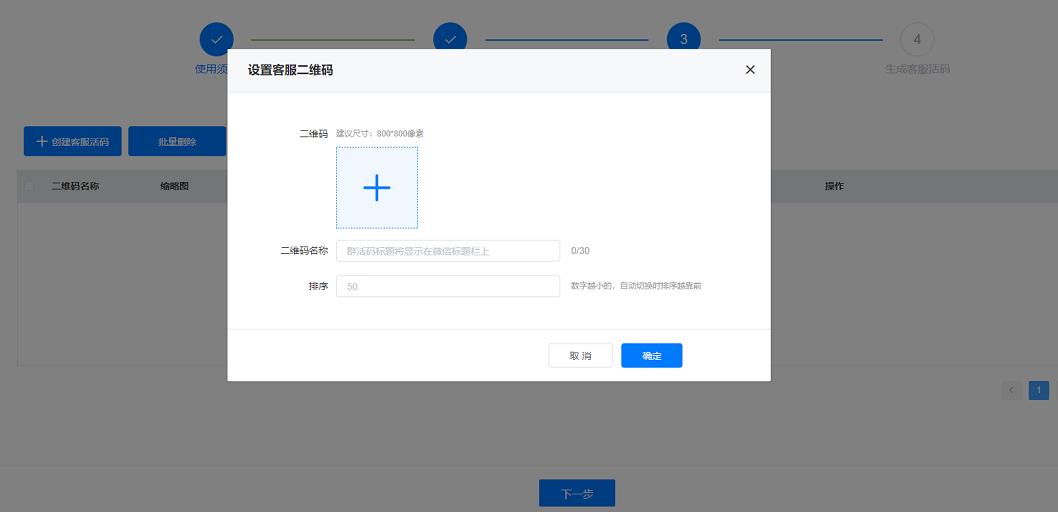
Task: Focus the 二维码名称 input field
Action: tap(448, 251)
